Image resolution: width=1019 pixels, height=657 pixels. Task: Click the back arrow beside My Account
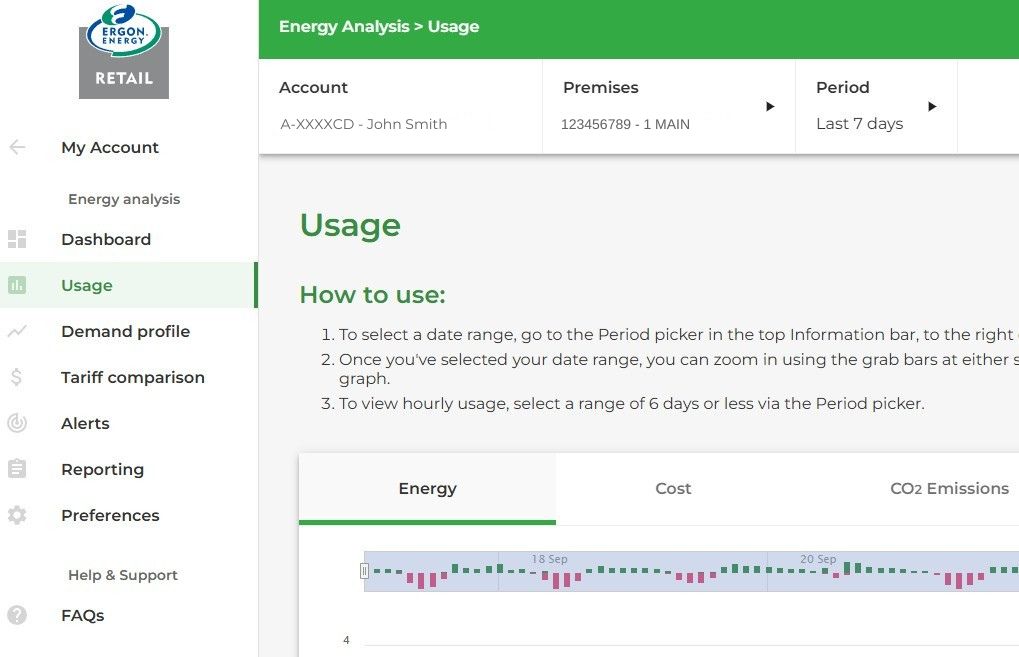point(16,147)
